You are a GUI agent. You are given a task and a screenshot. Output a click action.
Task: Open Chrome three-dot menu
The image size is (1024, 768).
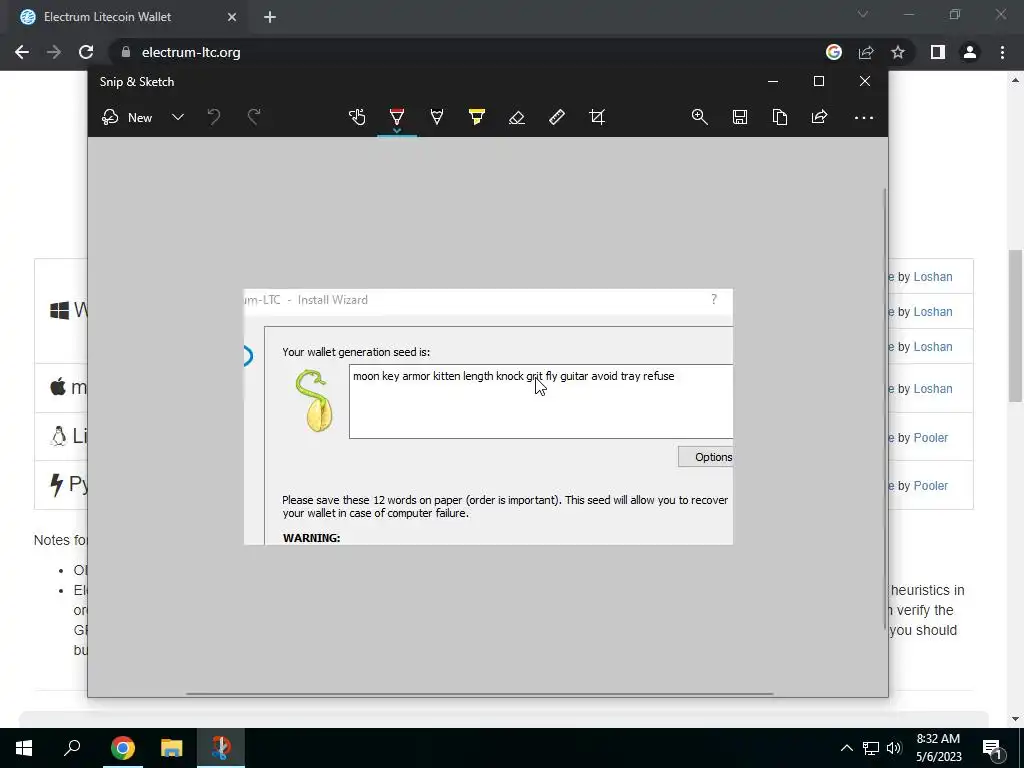pyautogui.click(x=1002, y=52)
